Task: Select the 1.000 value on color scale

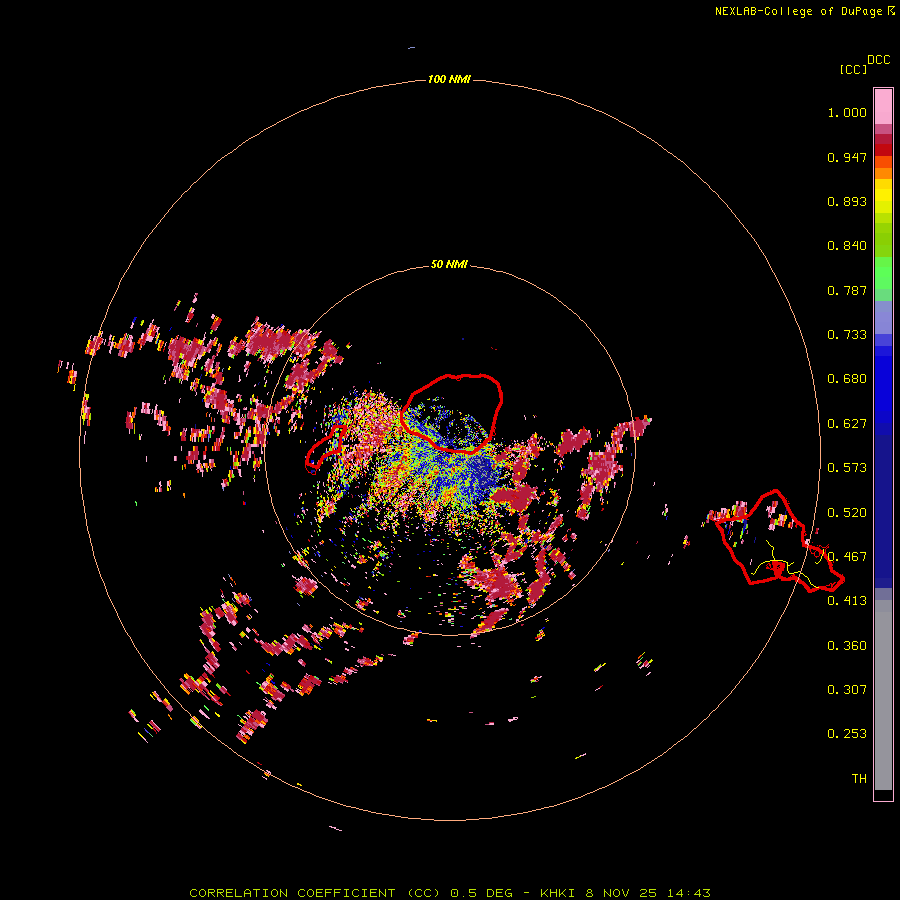Action: (x=847, y=112)
